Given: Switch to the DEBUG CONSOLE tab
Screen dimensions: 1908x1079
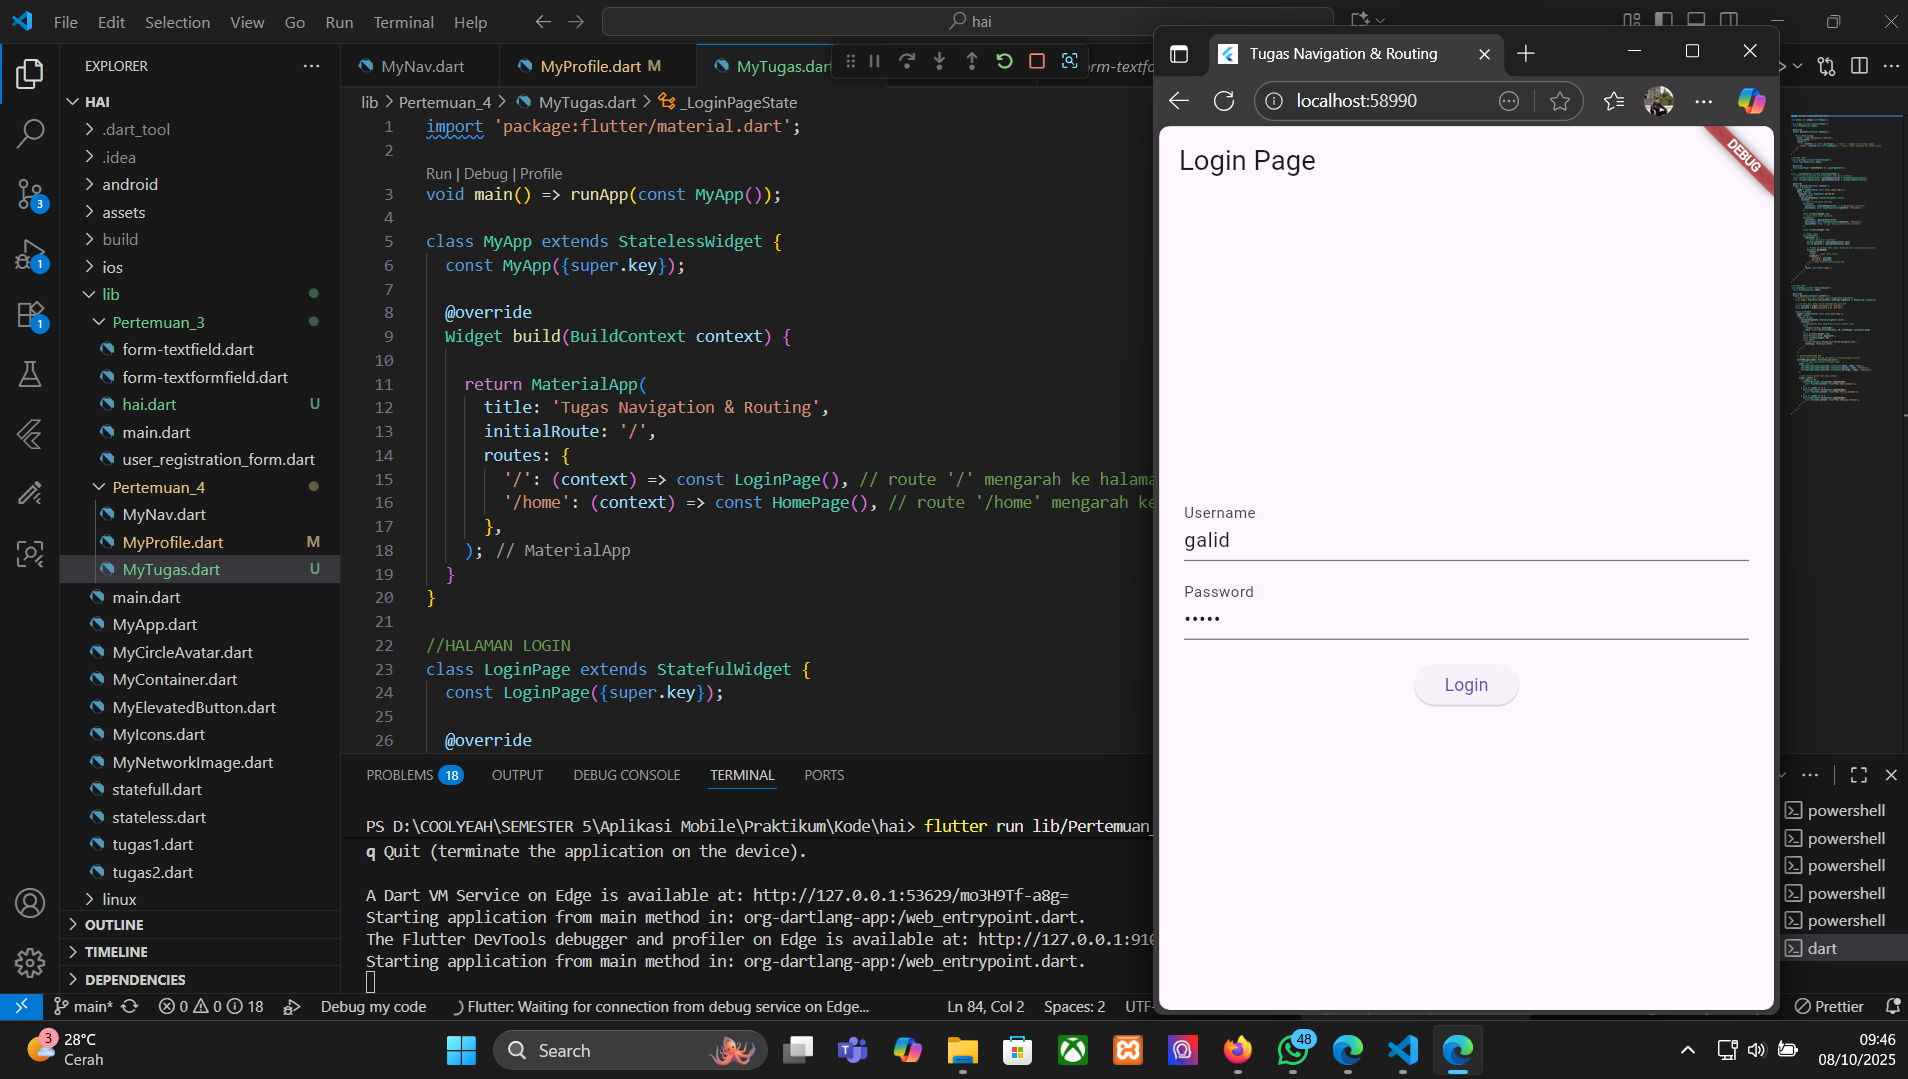Looking at the screenshot, I should click(626, 775).
